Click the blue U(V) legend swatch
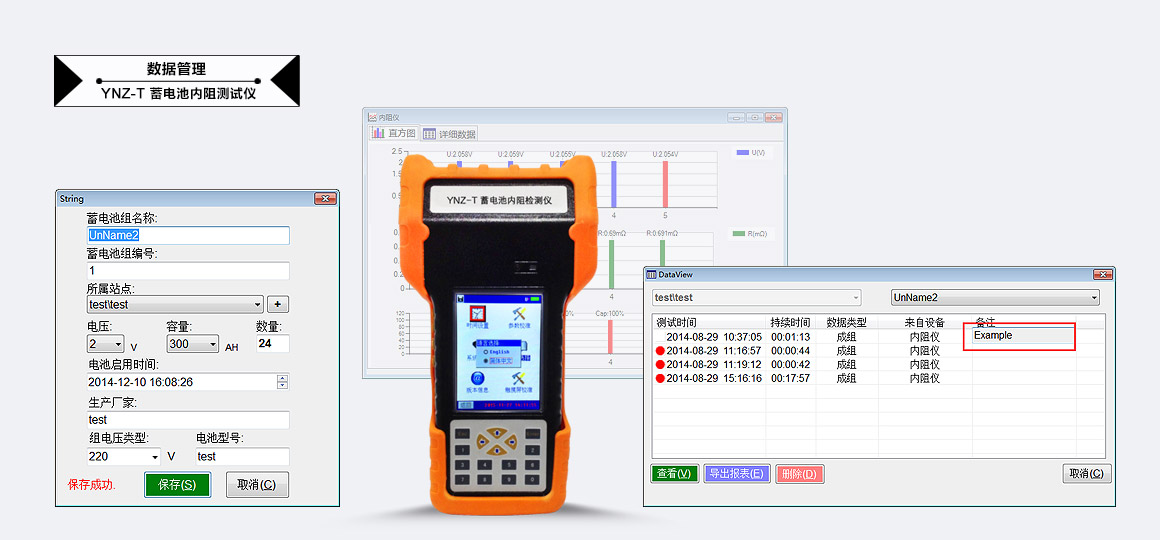1160x540 pixels. click(741, 152)
